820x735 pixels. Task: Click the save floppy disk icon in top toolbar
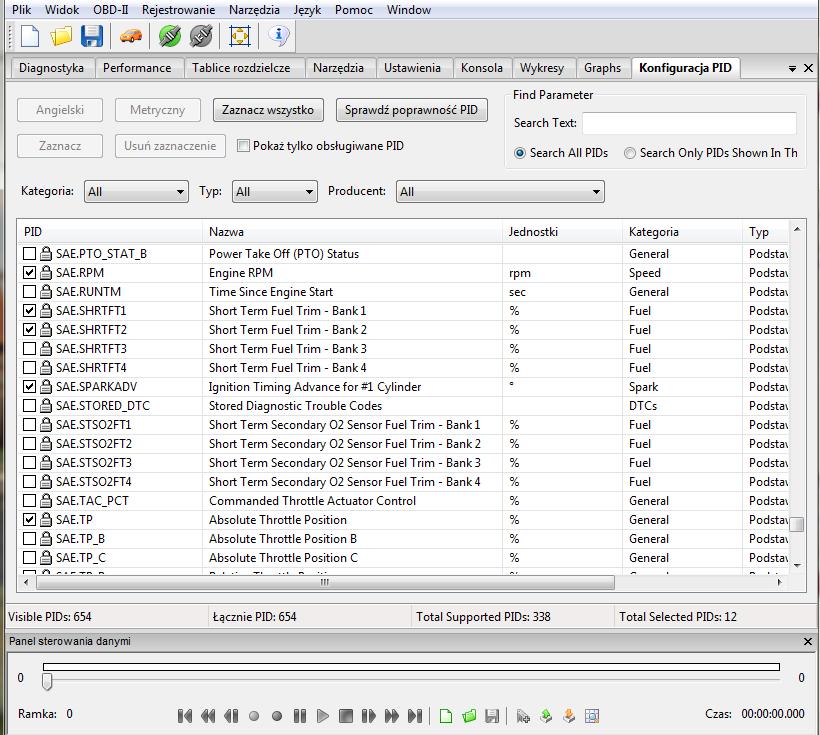(92, 37)
